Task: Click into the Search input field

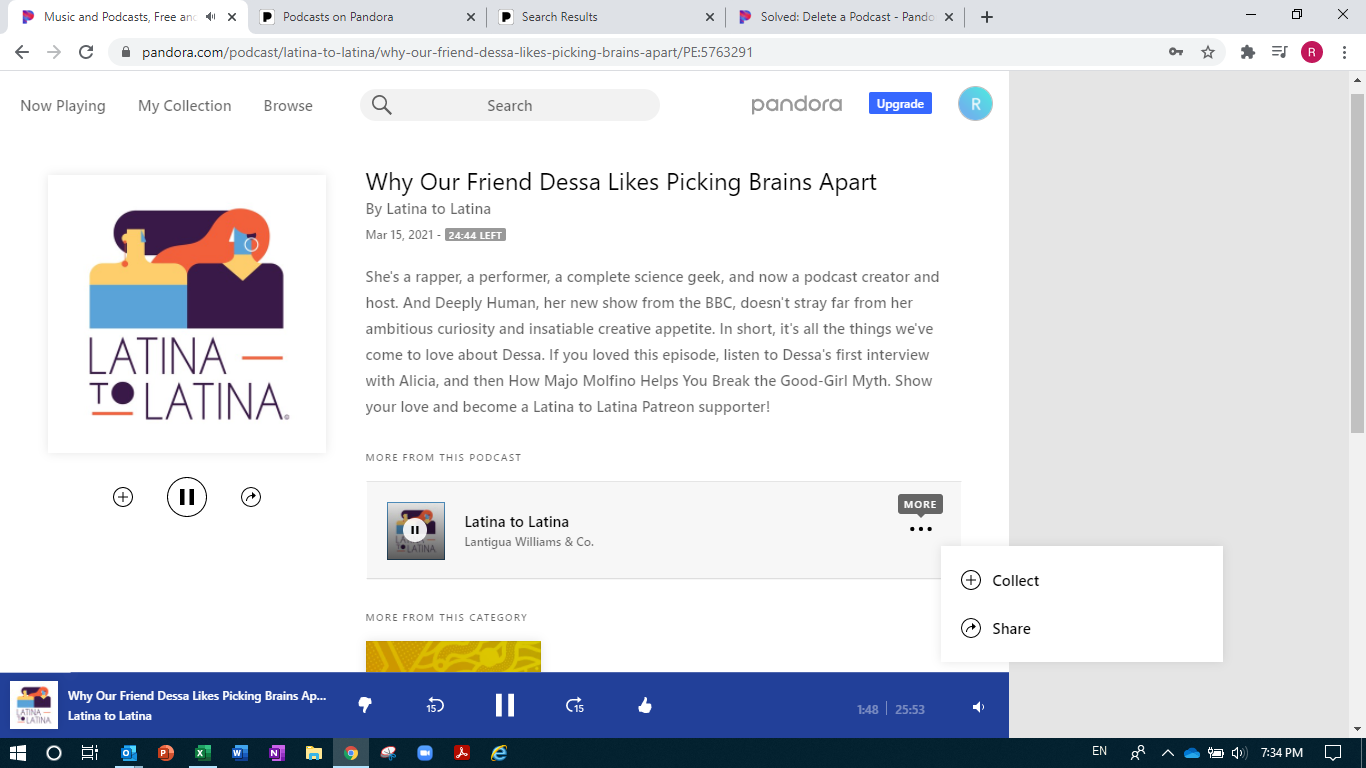Action: (x=510, y=106)
